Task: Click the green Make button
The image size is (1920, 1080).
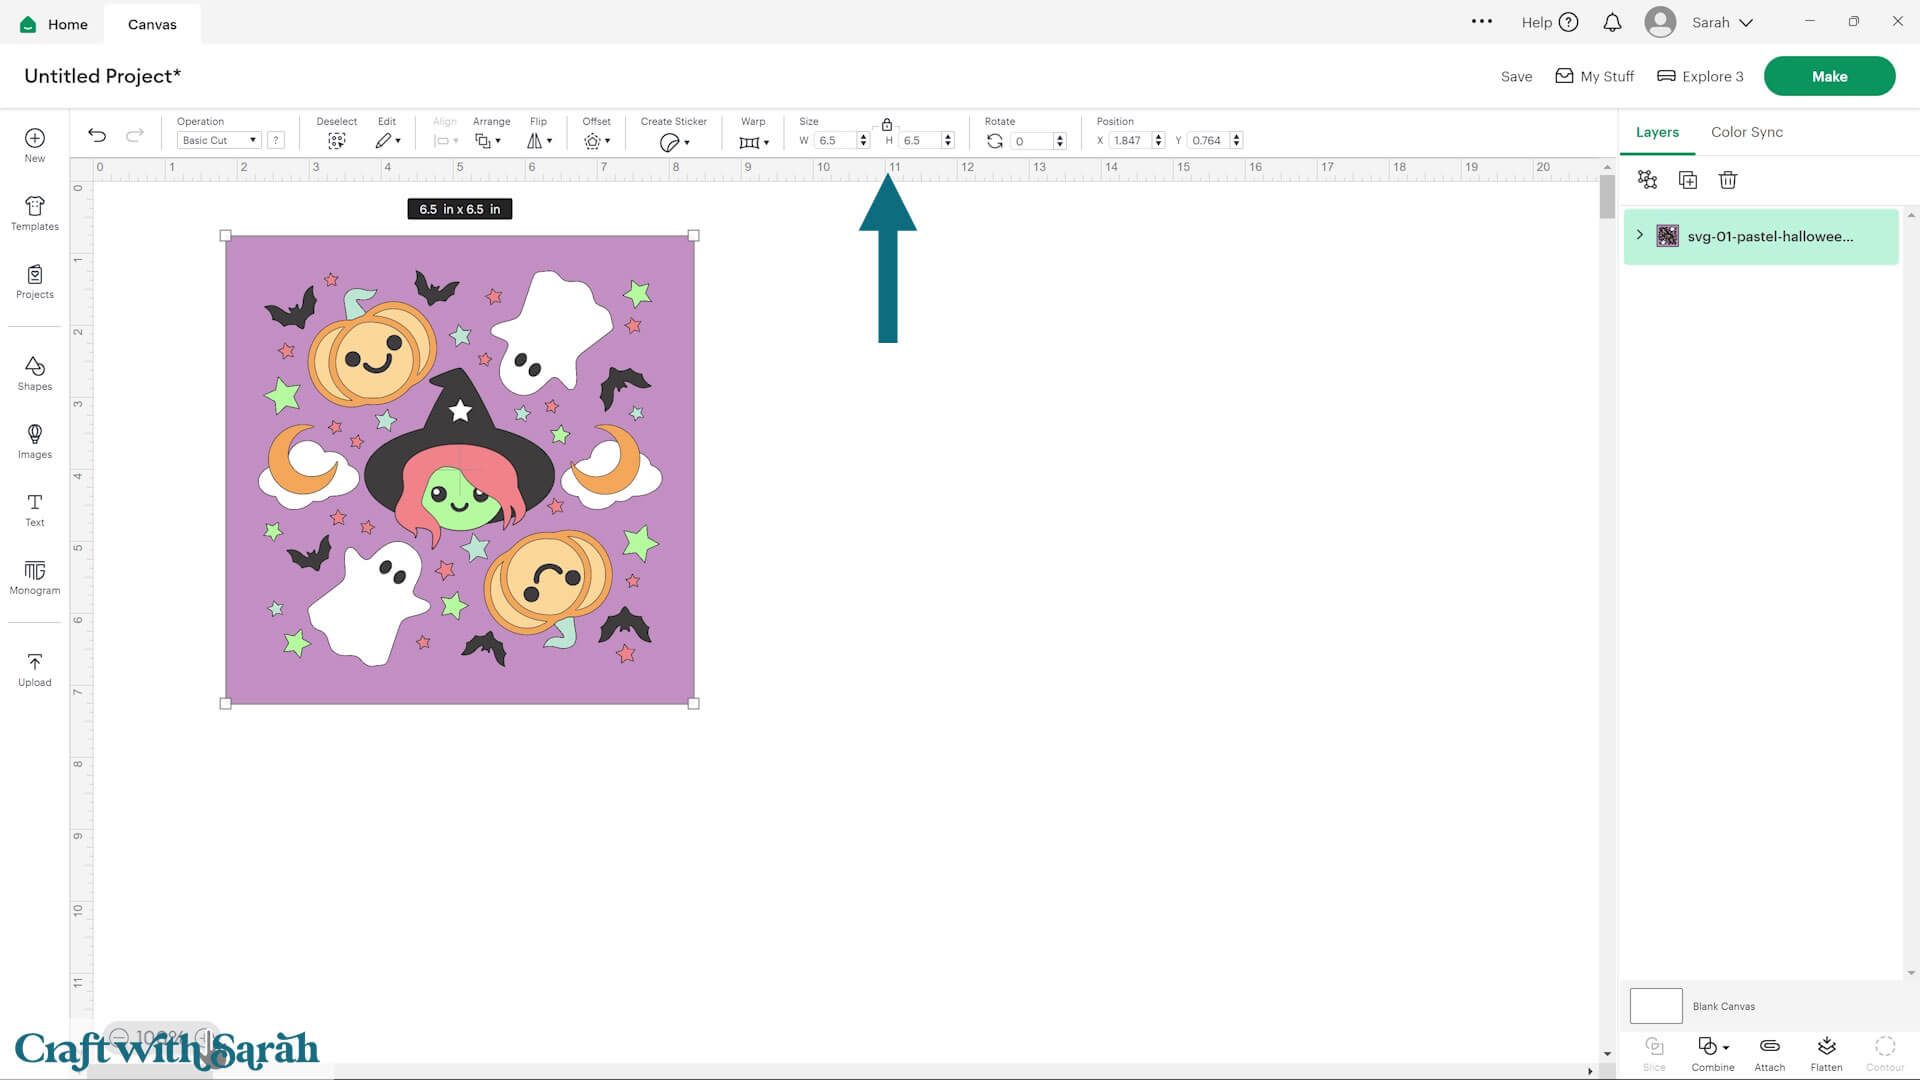Action: click(x=1828, y=76)
